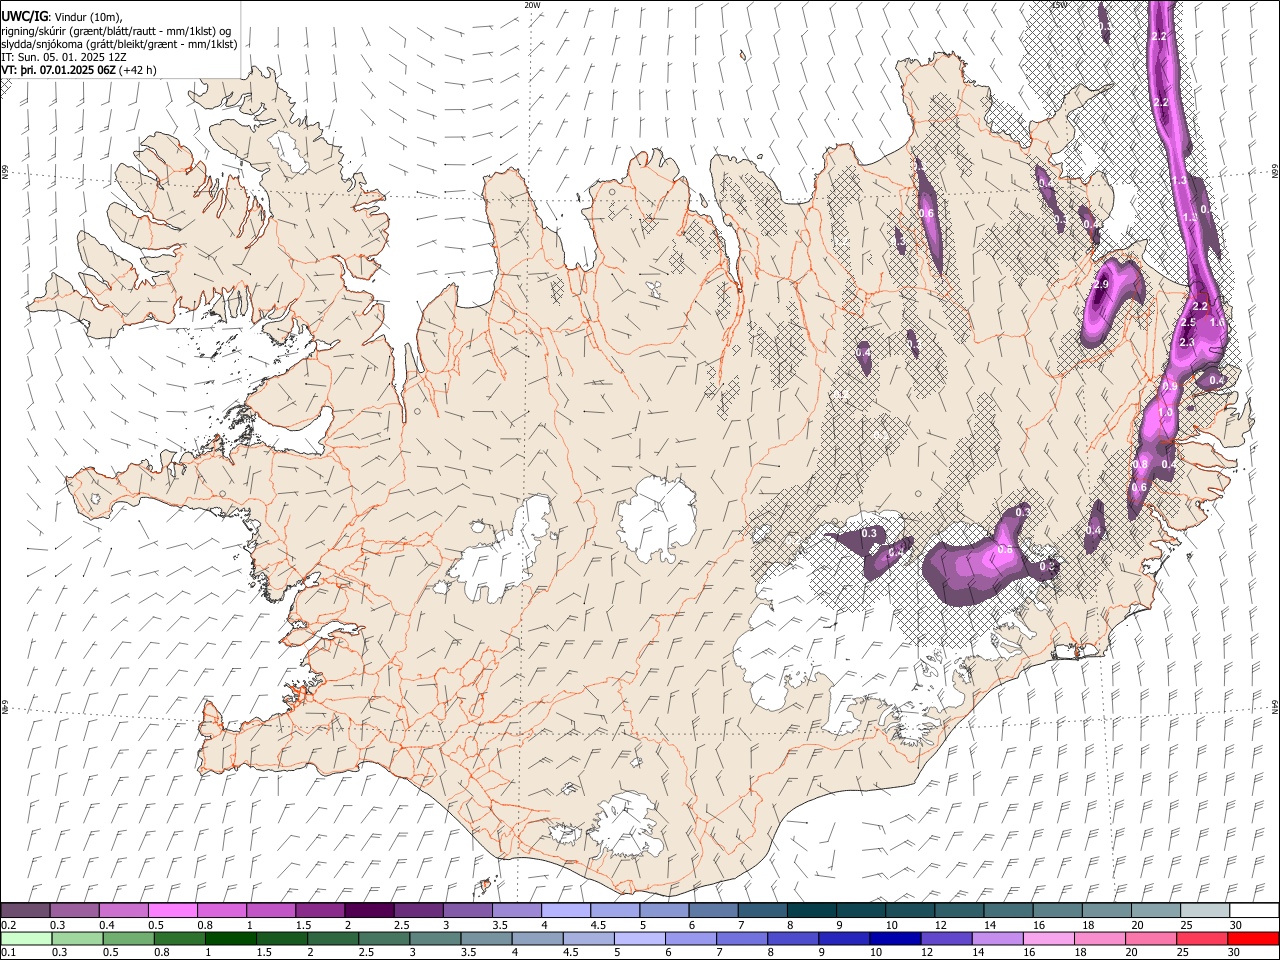Click rain scale swatch between 25 and 30

(x=1202, y=939)
